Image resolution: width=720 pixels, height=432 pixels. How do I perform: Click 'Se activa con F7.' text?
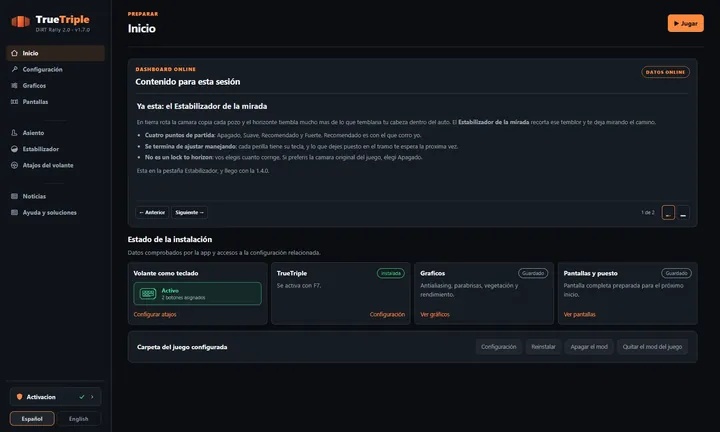point(299,286)
